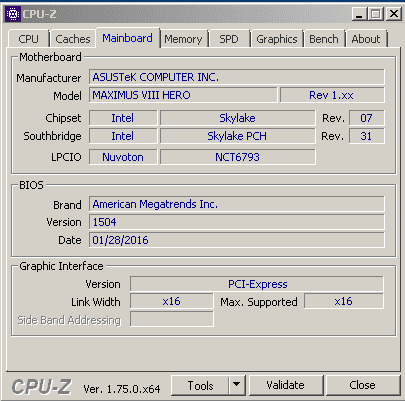
Task: Click the LPCIO label
Action: [x=66, y=157]
